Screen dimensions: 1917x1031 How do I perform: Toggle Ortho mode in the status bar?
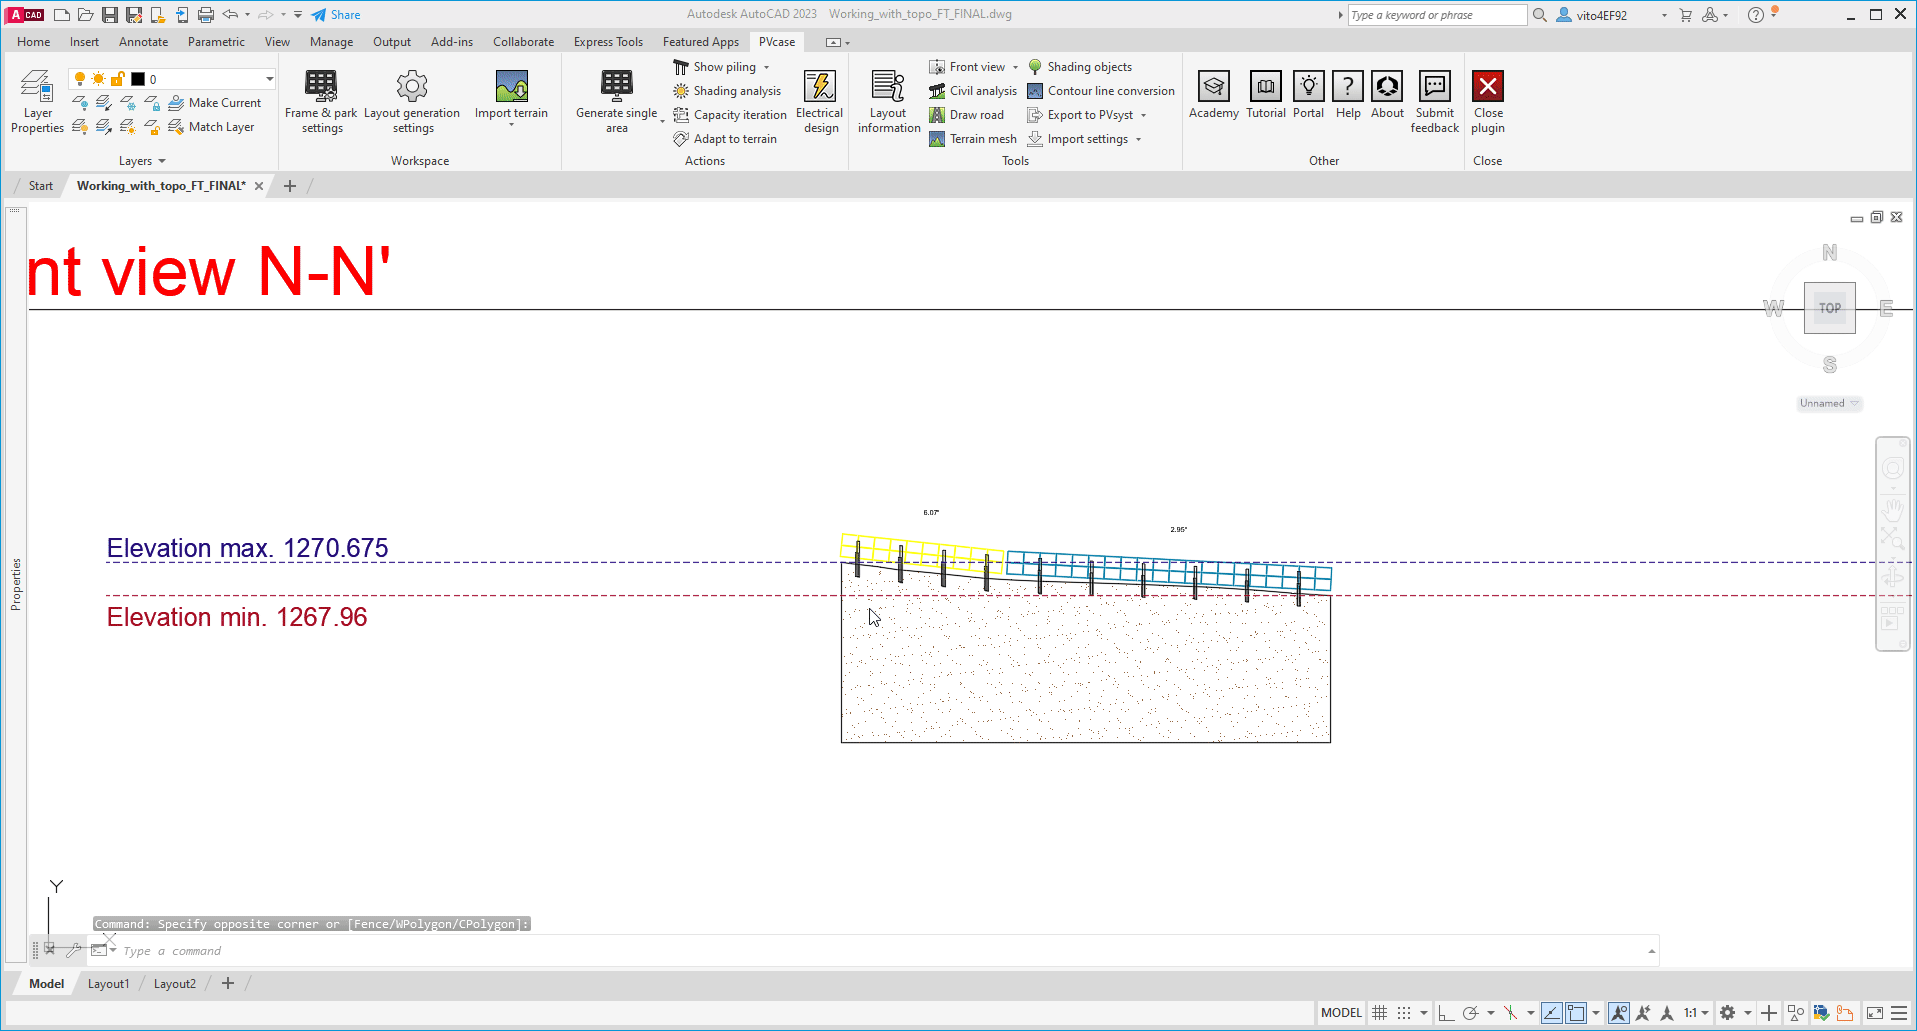1445,1012
